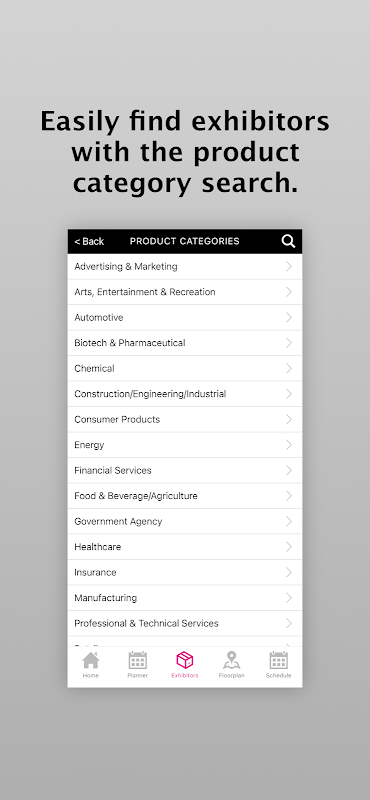This screenshot has width=370, height=800.
Task: Select Professional & Technical Services category
Action: click(185, 623)
